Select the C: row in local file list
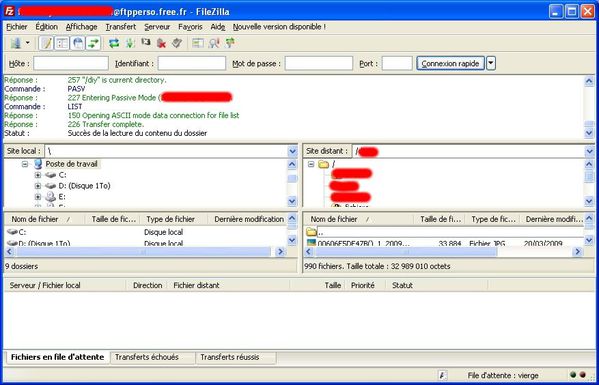Image resolution: width=599 pixels, height=385 pixels. point(145,232)
